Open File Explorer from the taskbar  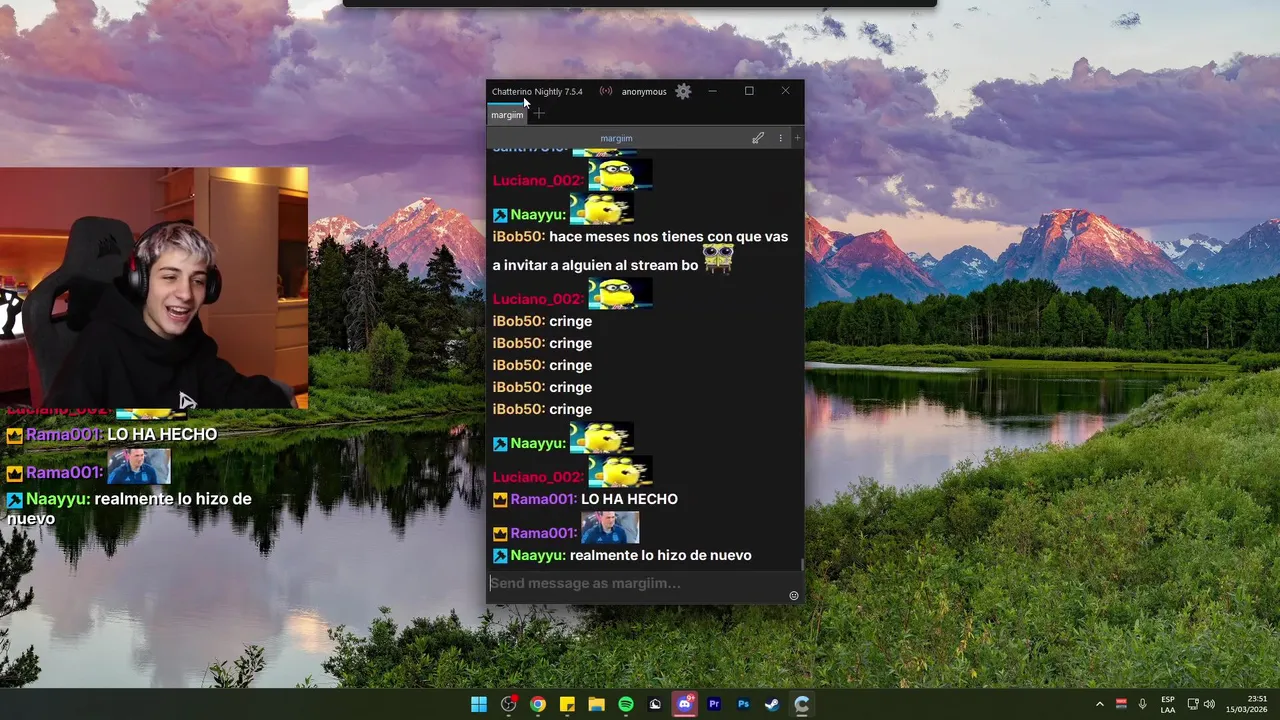click(x=596, y=704)
